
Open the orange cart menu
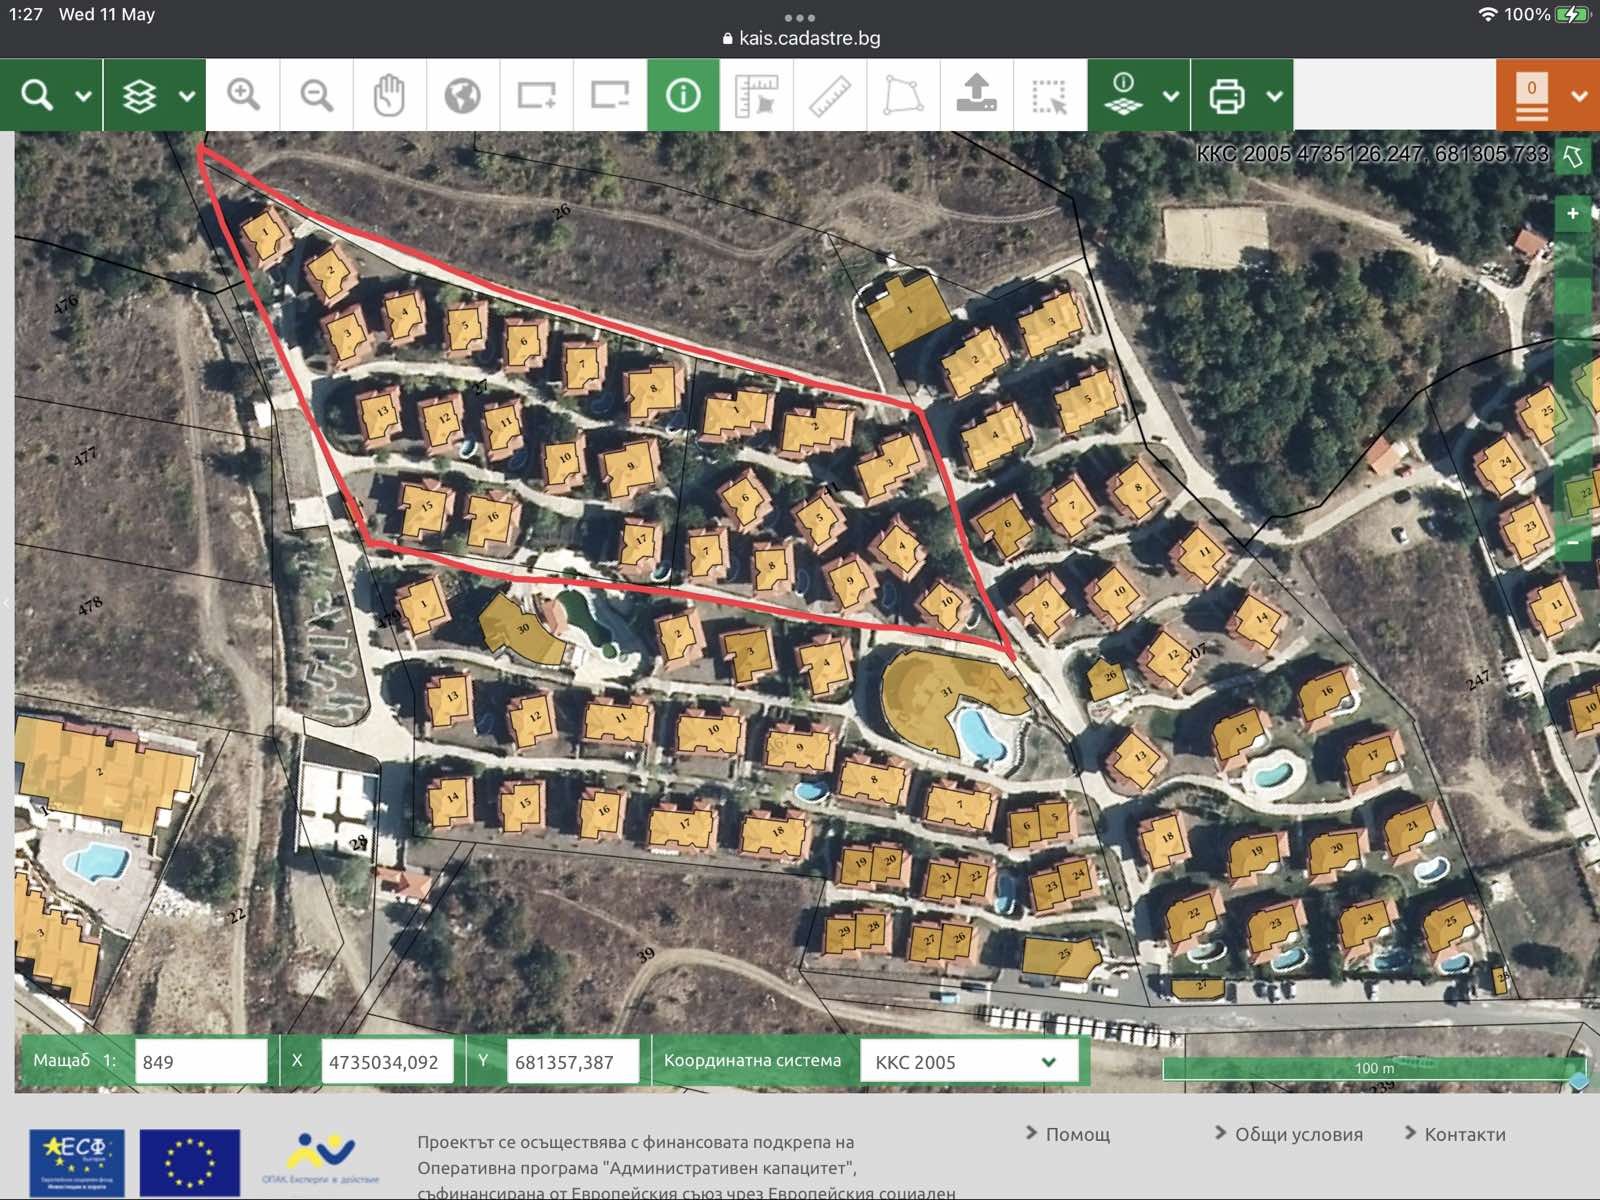click(x=1547, y=96)
